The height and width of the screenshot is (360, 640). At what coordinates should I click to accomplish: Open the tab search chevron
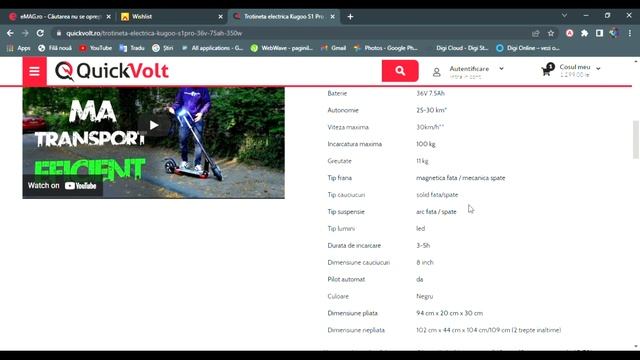tap(564, 16)
